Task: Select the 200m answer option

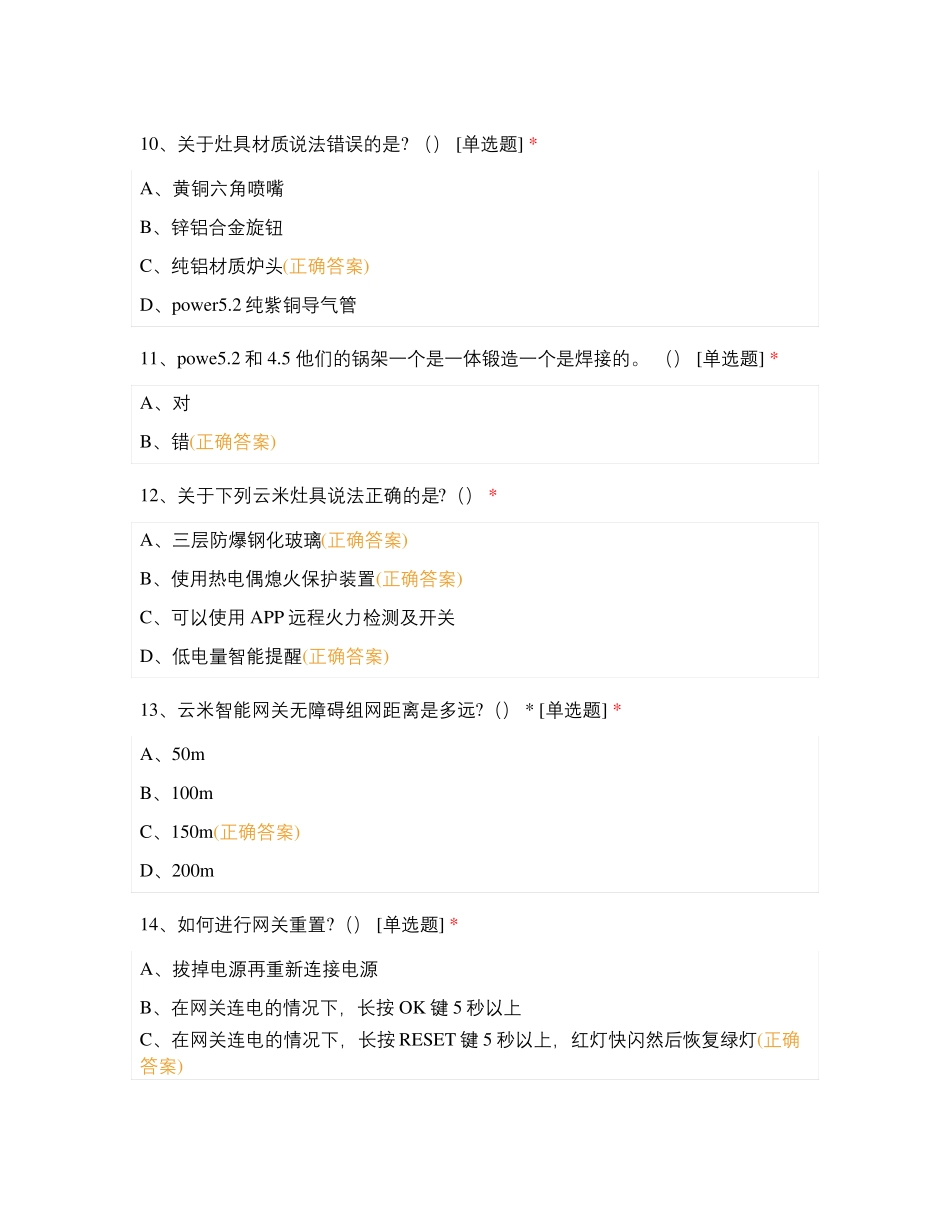Action: (x=177, y=871)
